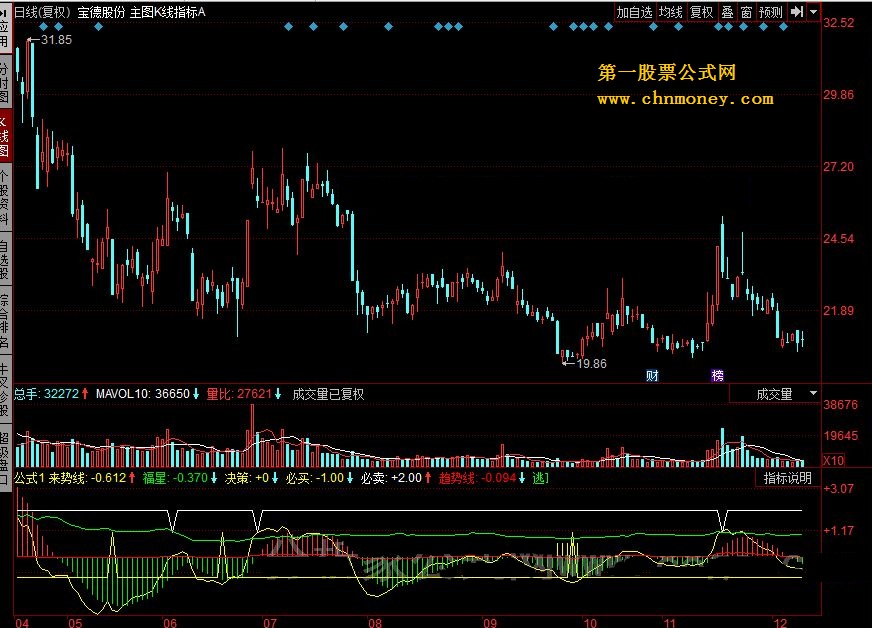
Task: Click the 日线(复权) period label
Action: (x=42, y=12)
